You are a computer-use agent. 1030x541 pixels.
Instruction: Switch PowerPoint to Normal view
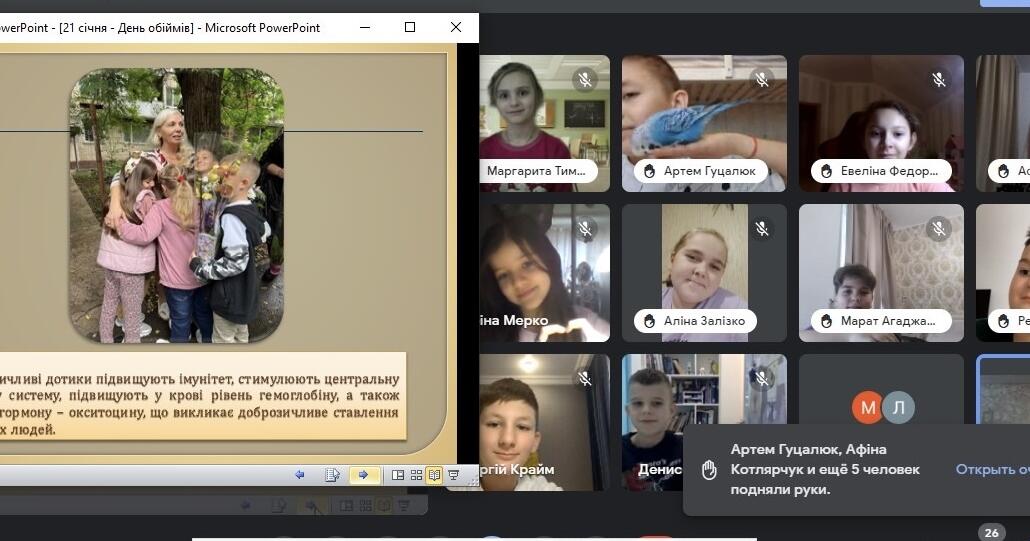coord(397,475)
